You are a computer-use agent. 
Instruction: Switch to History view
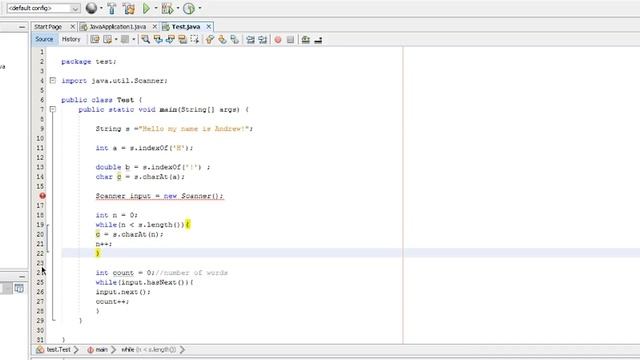71,39
